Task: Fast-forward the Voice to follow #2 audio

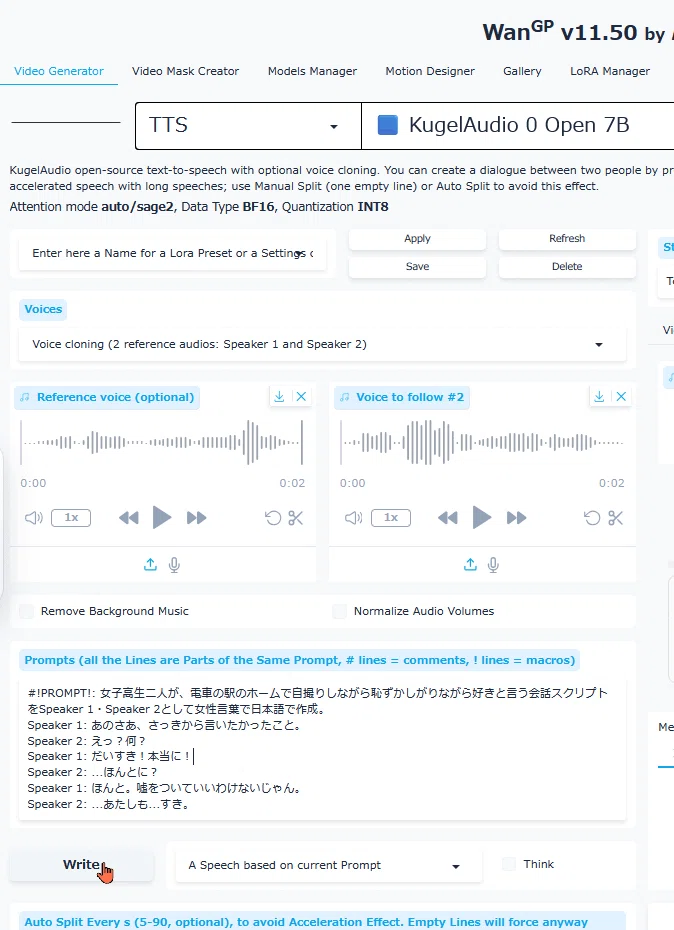Action: (516, 518)
